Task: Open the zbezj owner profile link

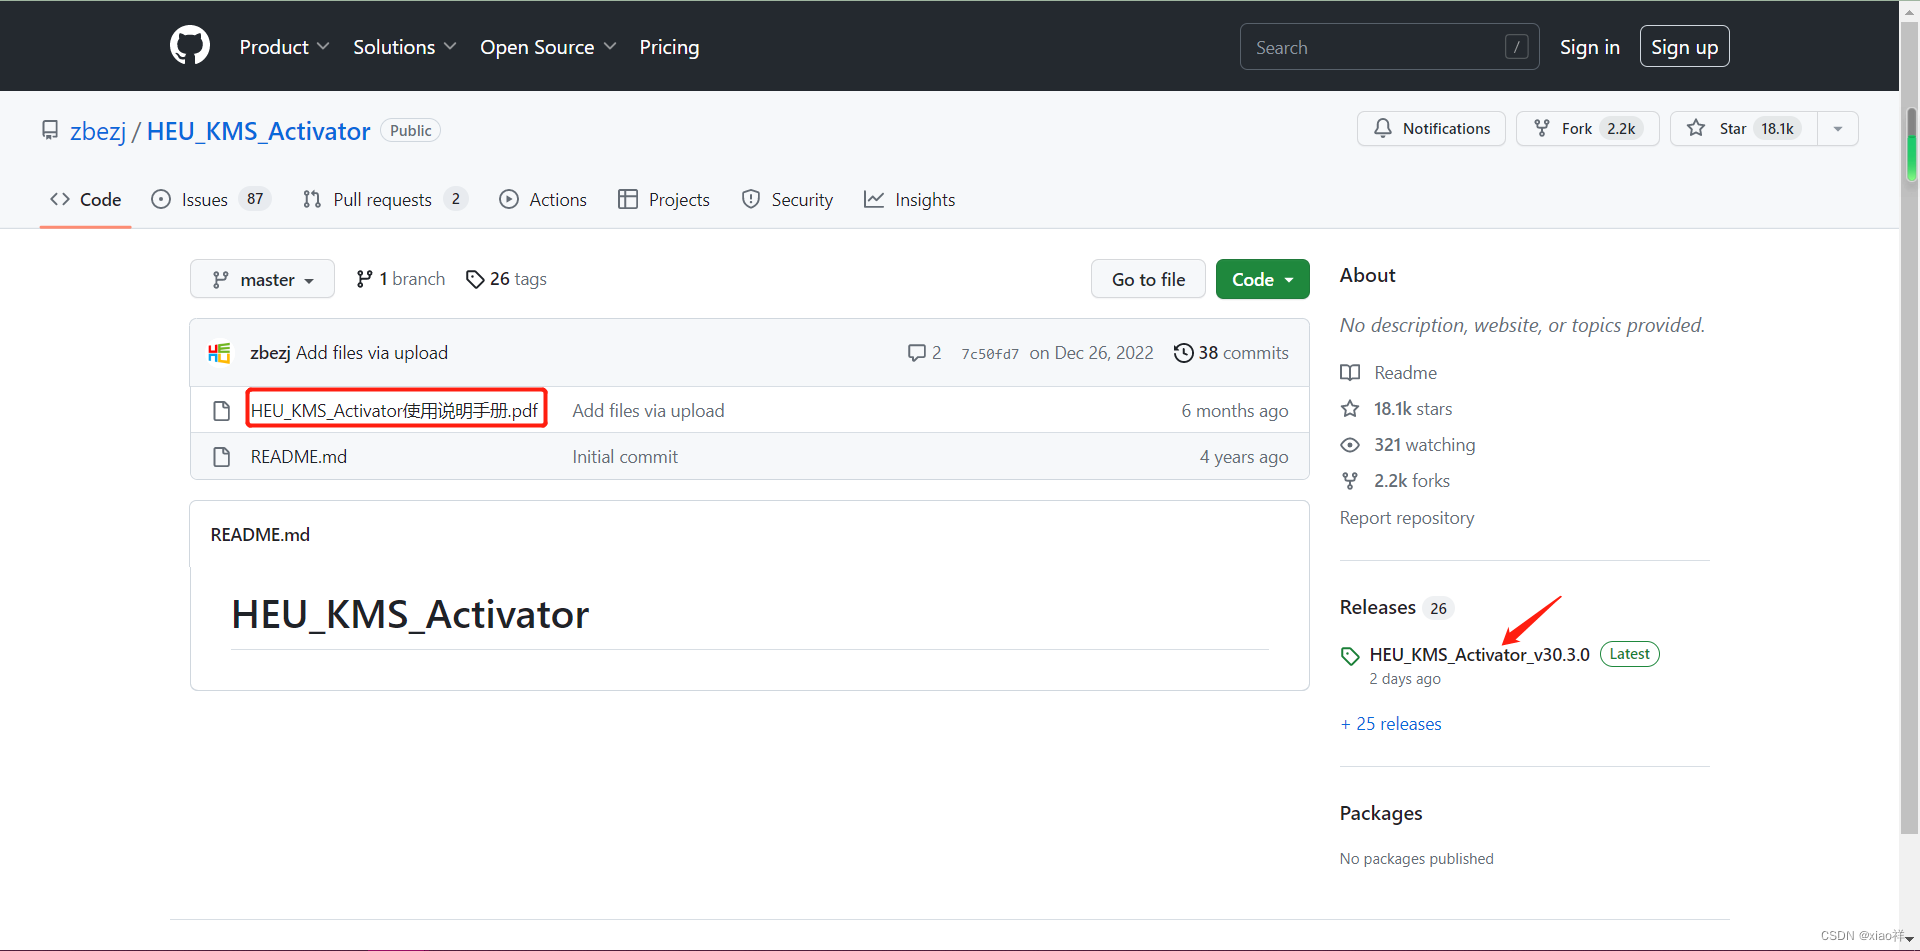Action: pyautogui.click(x=98, y=131)
